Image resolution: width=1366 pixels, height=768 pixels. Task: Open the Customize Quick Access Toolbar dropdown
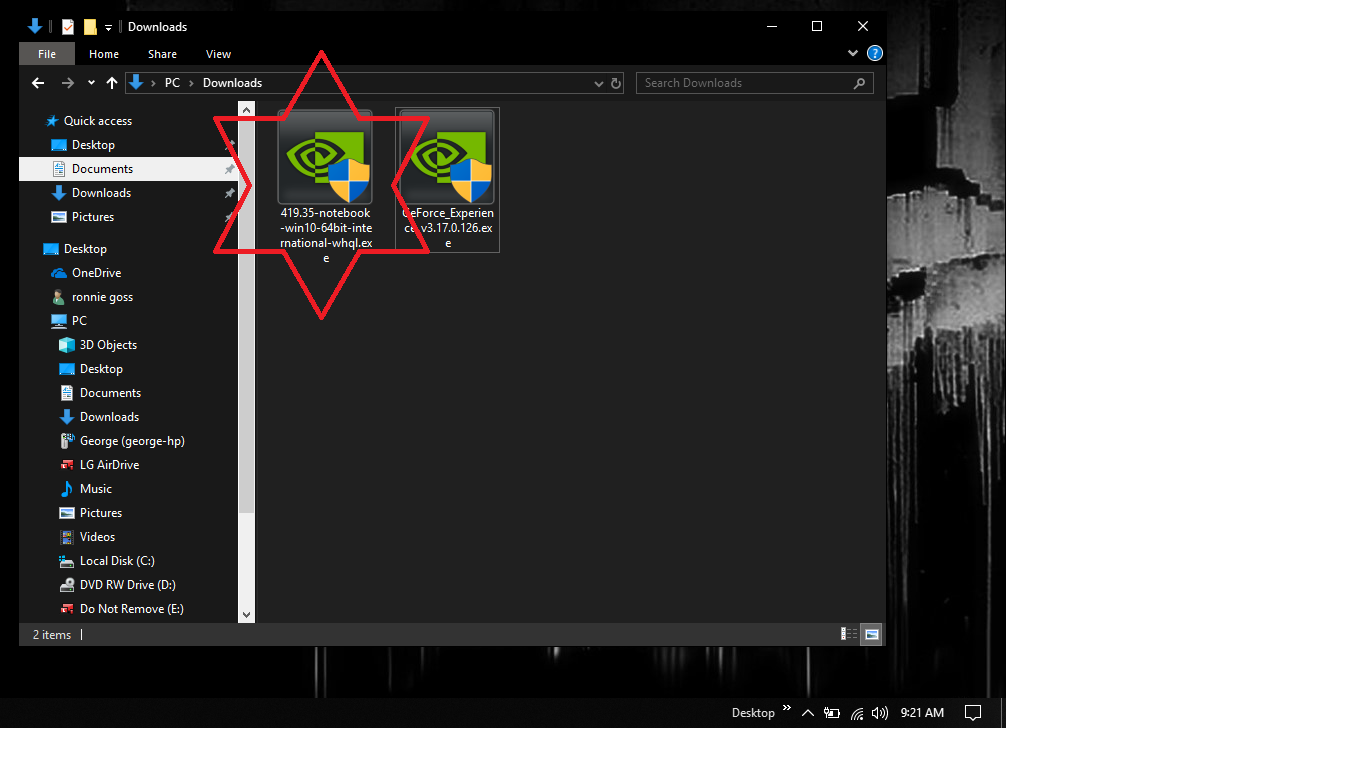click(108, 27)
